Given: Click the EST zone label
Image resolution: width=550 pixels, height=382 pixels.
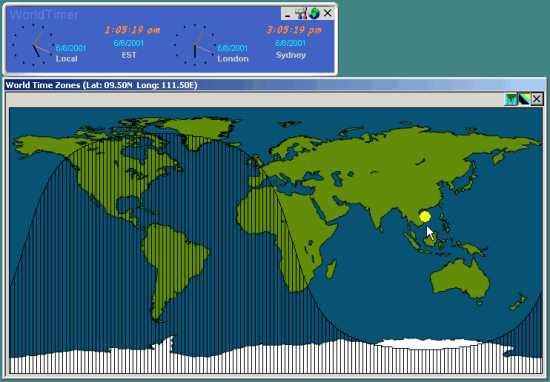Looking at the screenshot, I should (x=129, y=55).
